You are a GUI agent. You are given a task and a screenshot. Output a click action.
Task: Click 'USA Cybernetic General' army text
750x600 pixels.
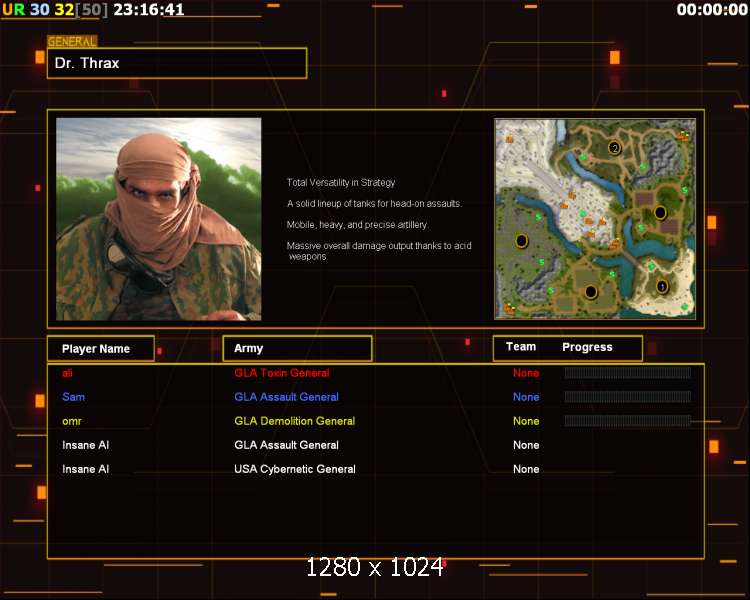pos(295,469)
